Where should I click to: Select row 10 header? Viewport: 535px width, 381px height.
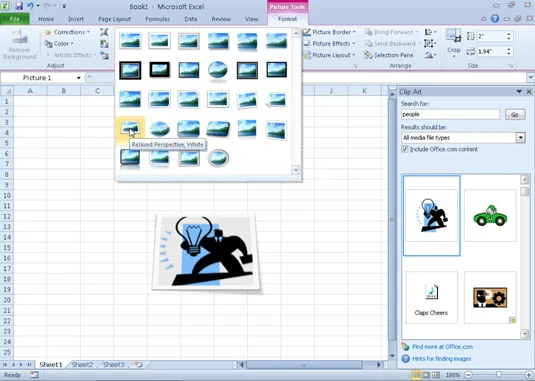[7, 195]
